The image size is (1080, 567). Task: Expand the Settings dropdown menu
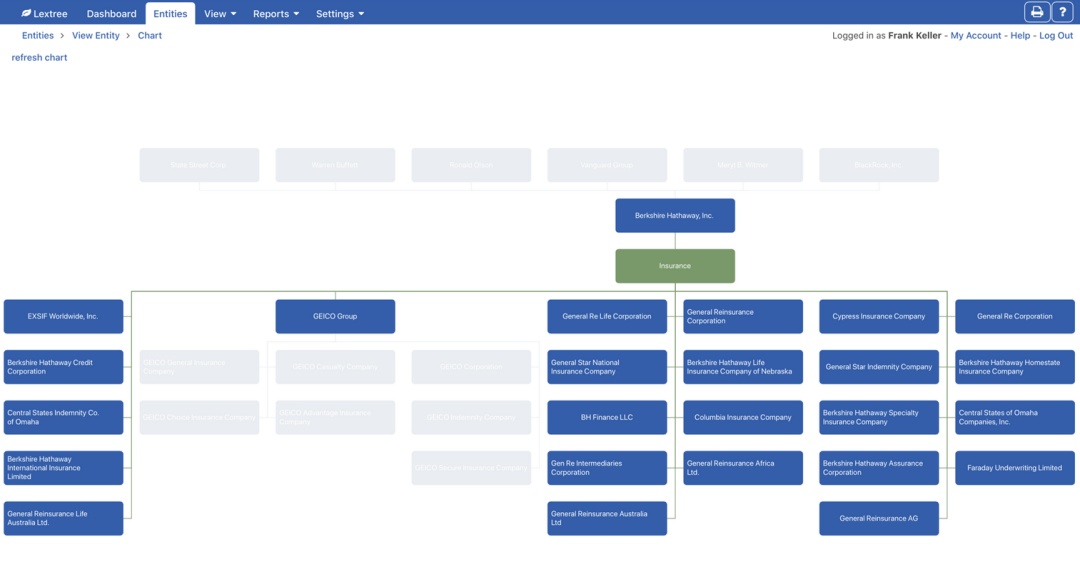(340, 14)
